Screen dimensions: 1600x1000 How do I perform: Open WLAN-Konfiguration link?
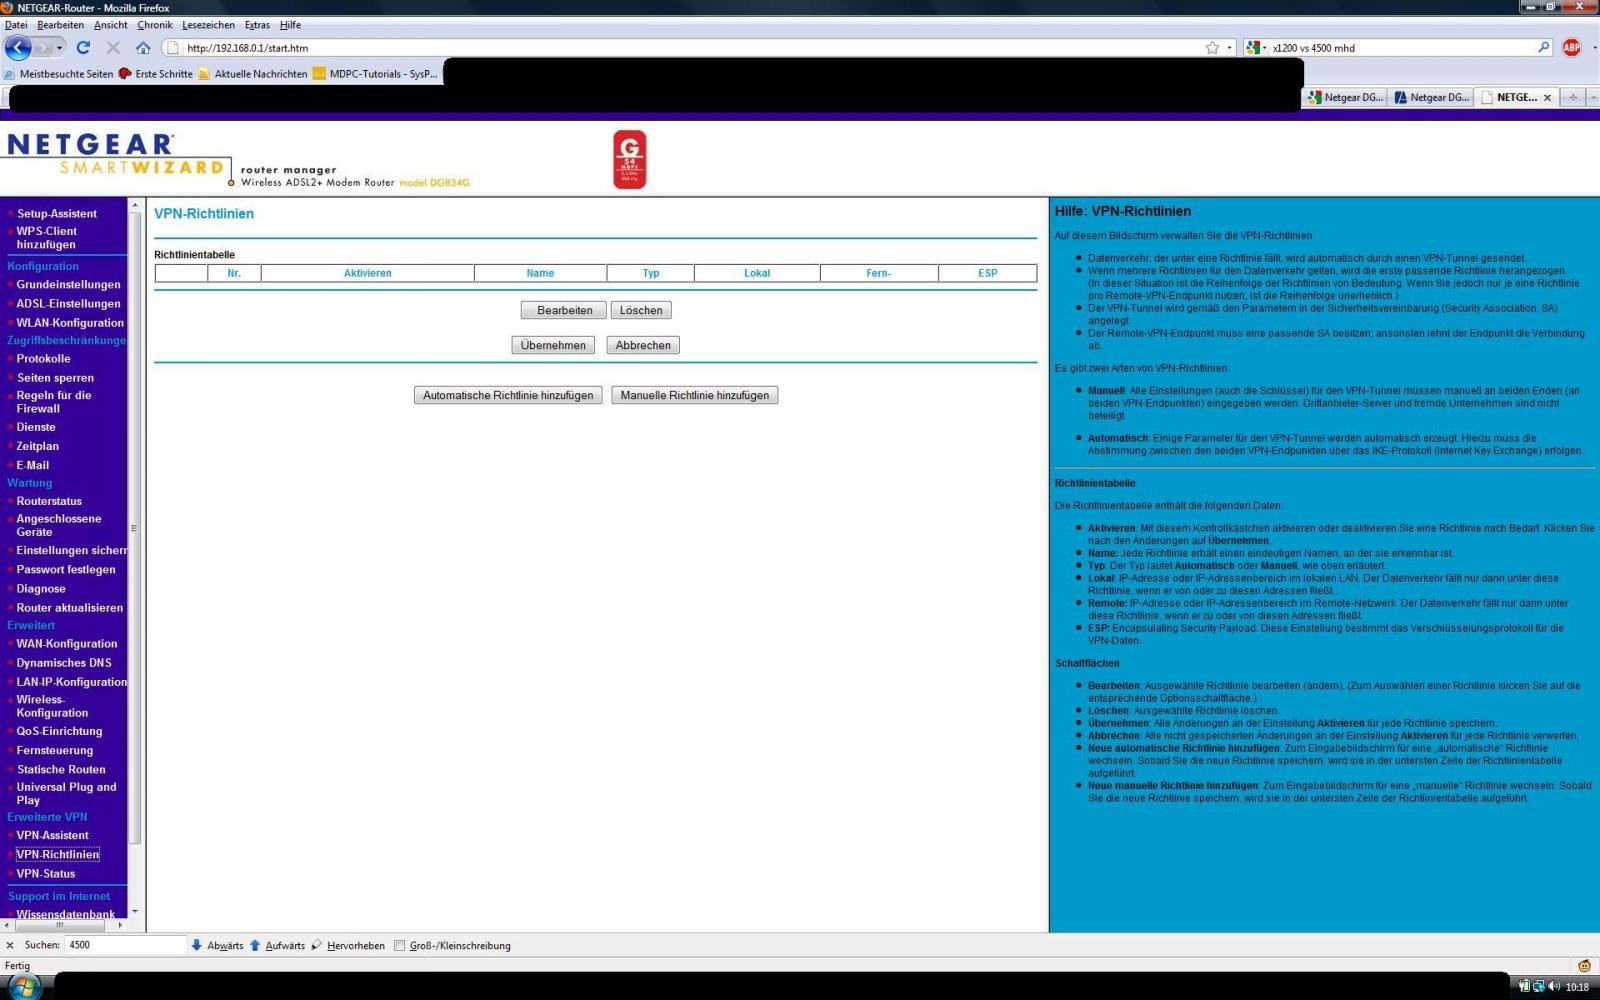pyautogui.click(x=70, y=323)
